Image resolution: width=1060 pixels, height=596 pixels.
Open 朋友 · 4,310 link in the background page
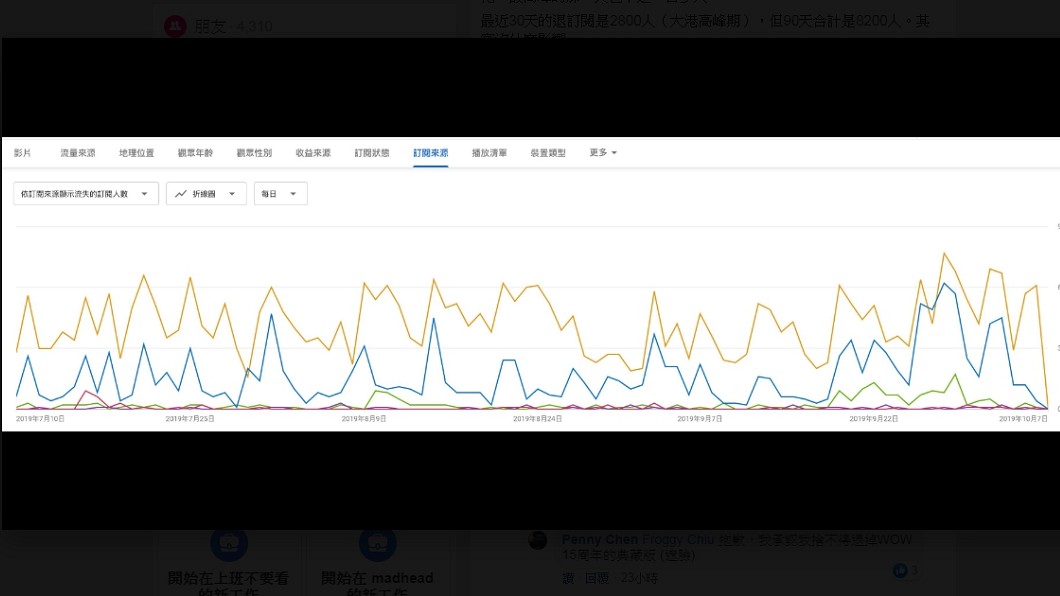(x=233, y=26)
